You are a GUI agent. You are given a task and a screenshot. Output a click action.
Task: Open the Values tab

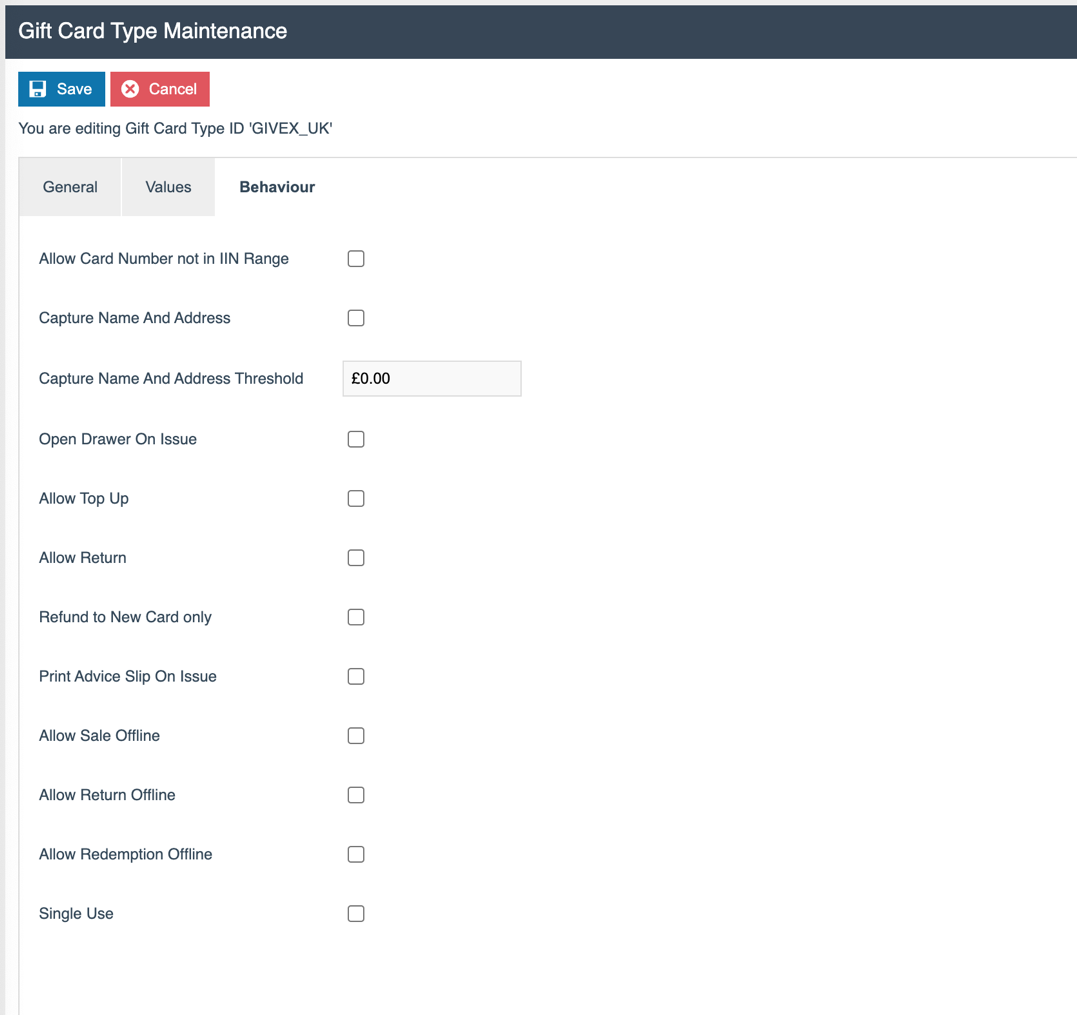tap(167, 187)
